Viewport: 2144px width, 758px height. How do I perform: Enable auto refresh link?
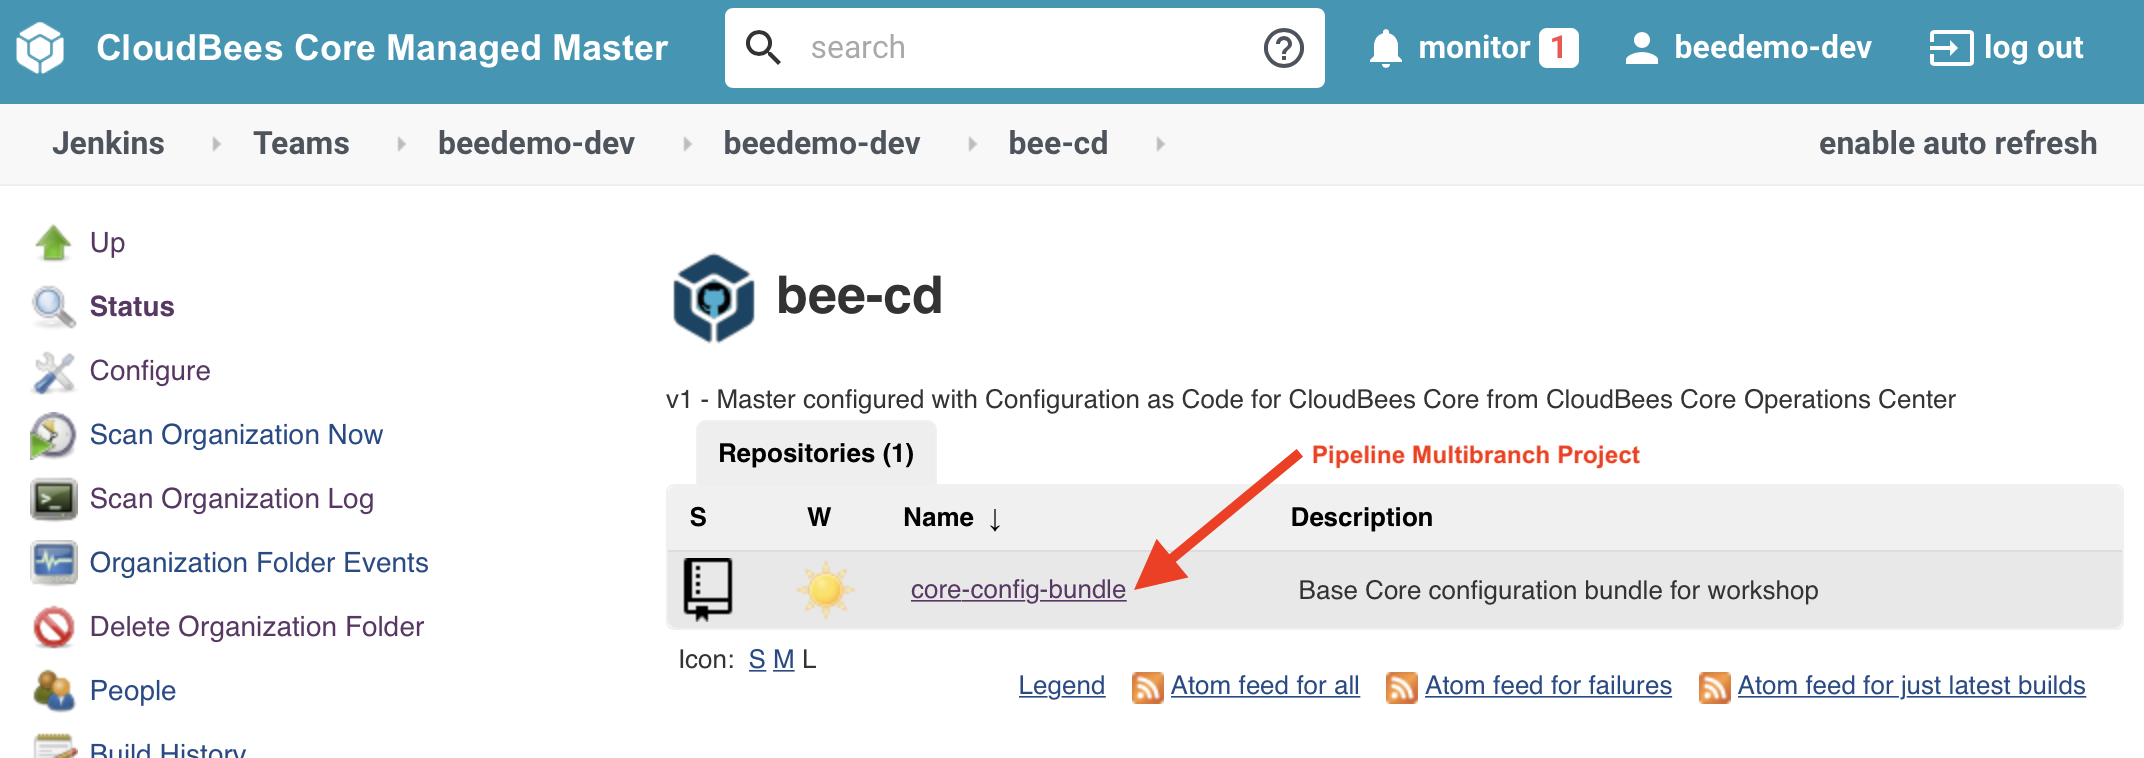[x=1957, y=143]
